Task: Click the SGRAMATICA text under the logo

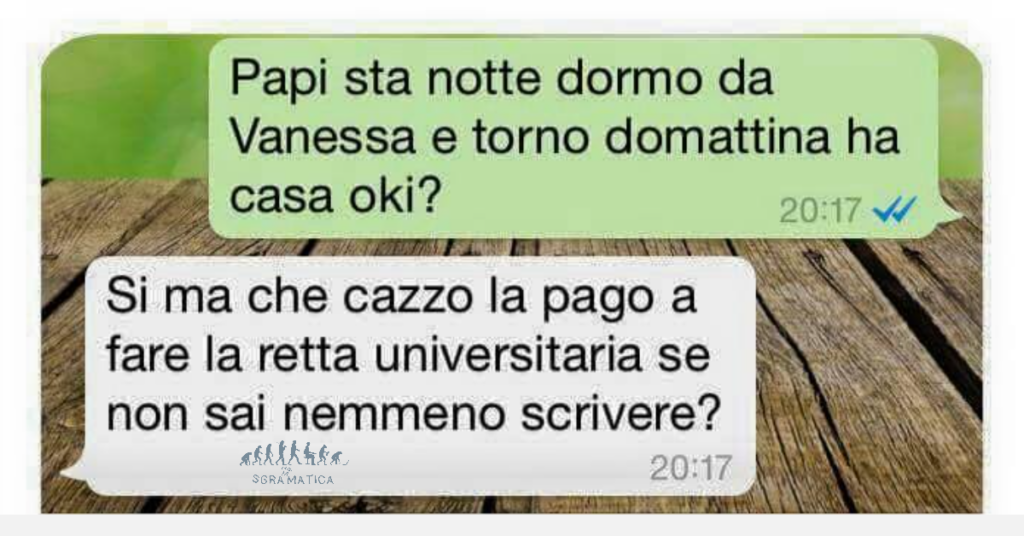Action: point(293,479)
